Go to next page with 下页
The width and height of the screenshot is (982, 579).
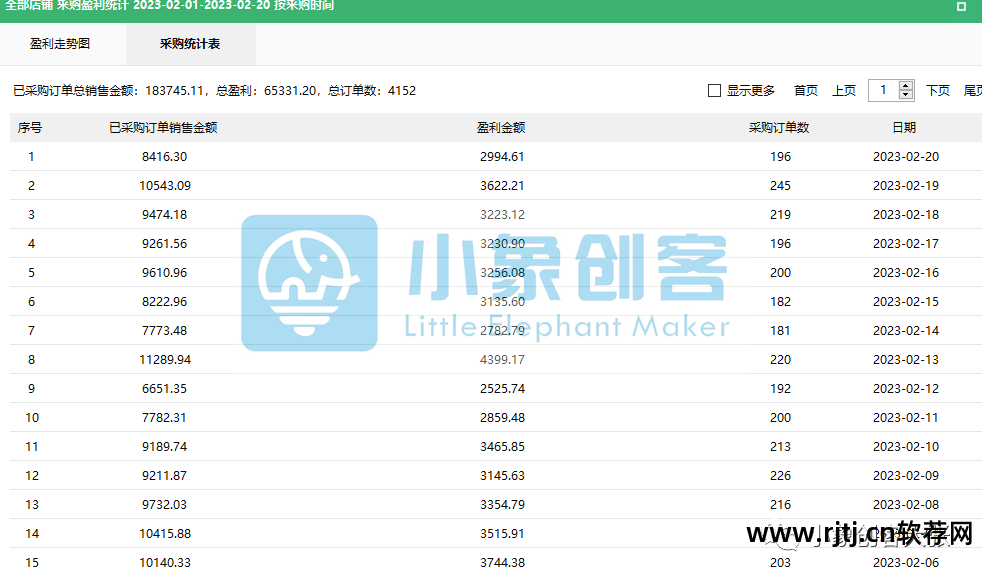coord(938,91)
